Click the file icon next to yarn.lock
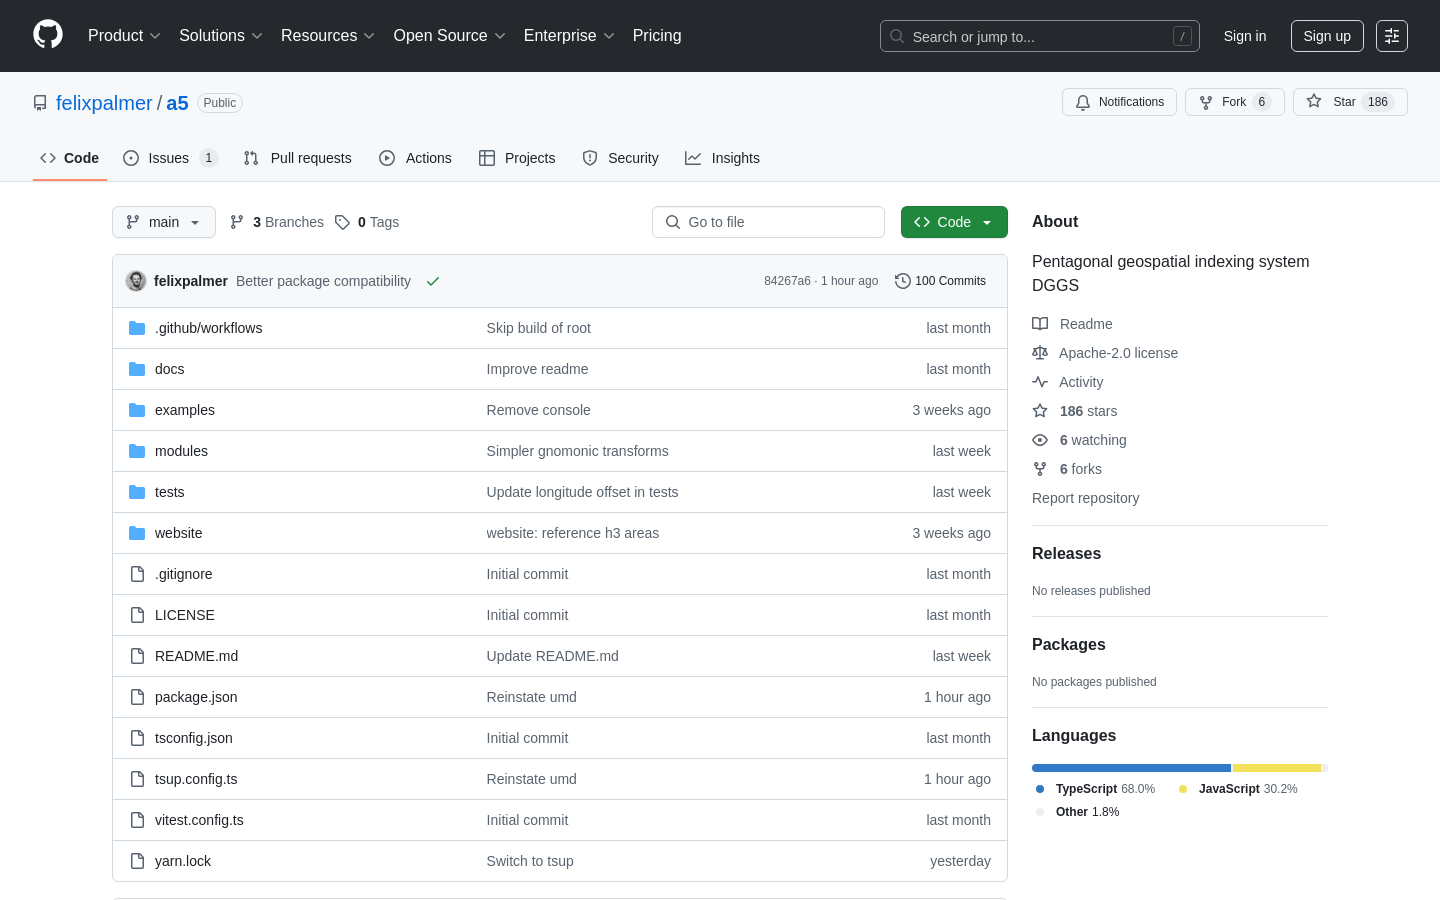 [x=137, y=861]
